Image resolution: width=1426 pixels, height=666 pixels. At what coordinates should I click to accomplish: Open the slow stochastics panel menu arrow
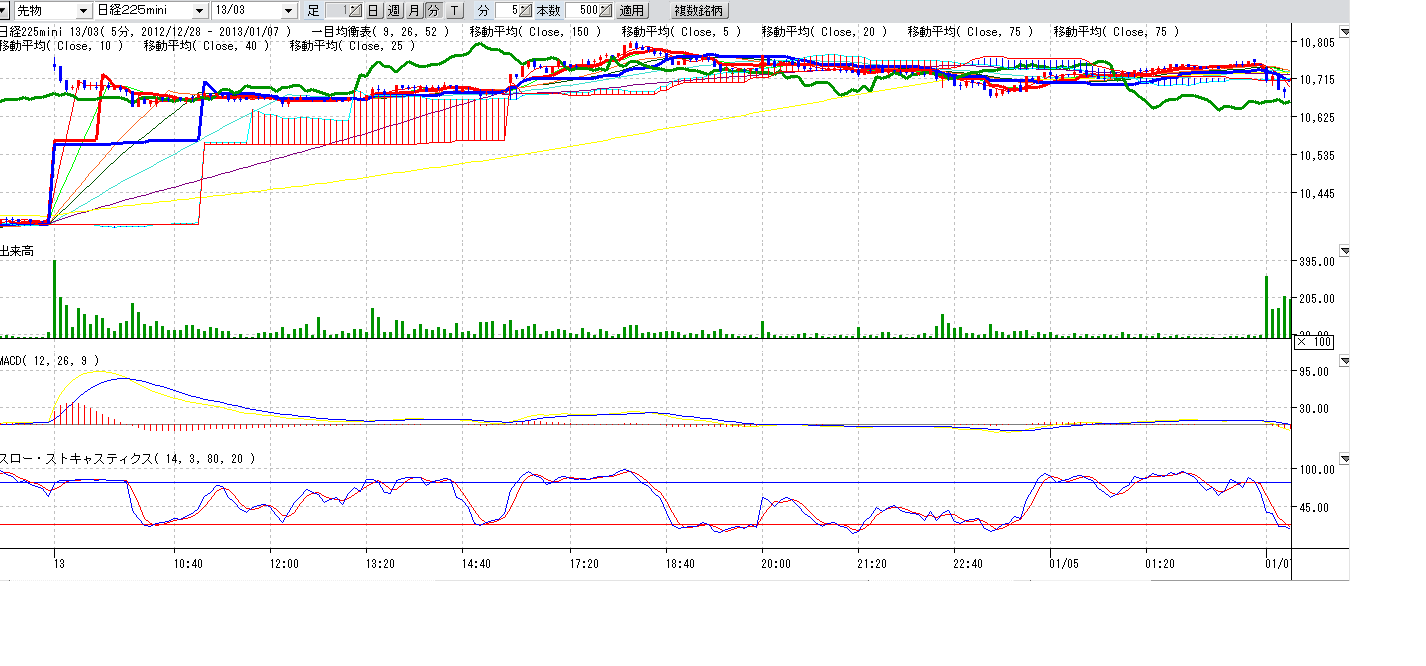click(1344, 458)
